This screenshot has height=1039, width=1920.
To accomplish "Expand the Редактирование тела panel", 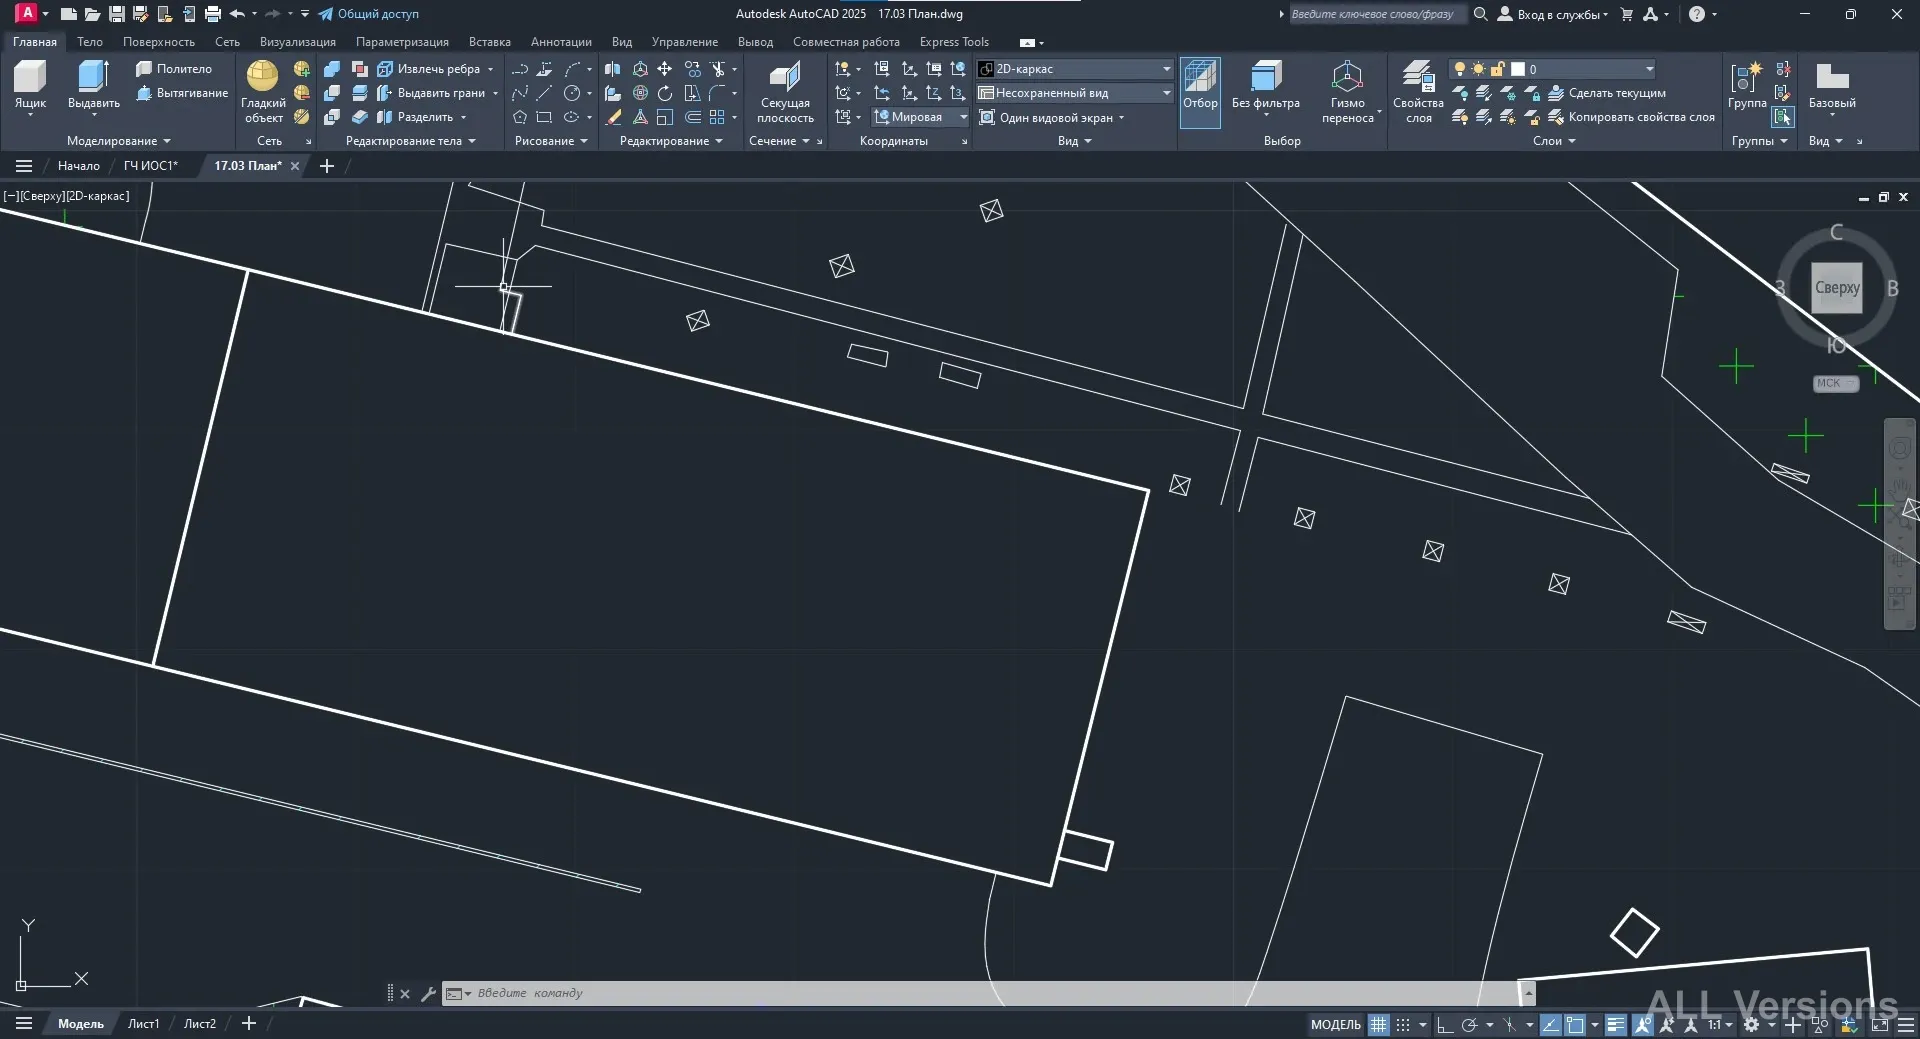I will pos(410,141).
